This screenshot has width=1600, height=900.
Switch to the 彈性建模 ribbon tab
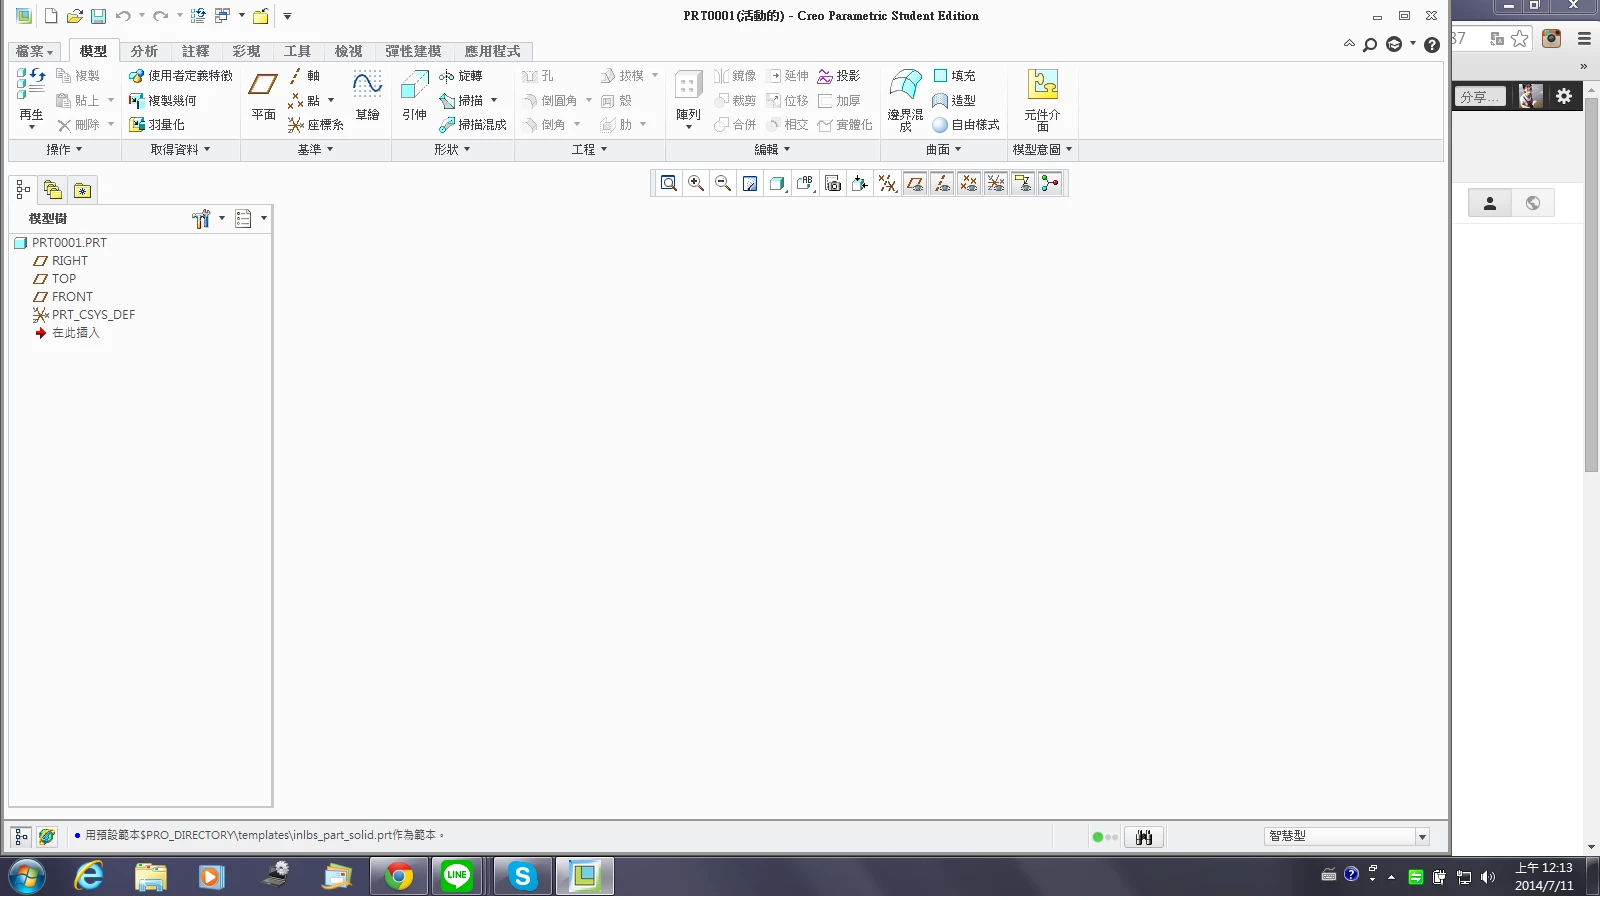click(x=413, y=51)
